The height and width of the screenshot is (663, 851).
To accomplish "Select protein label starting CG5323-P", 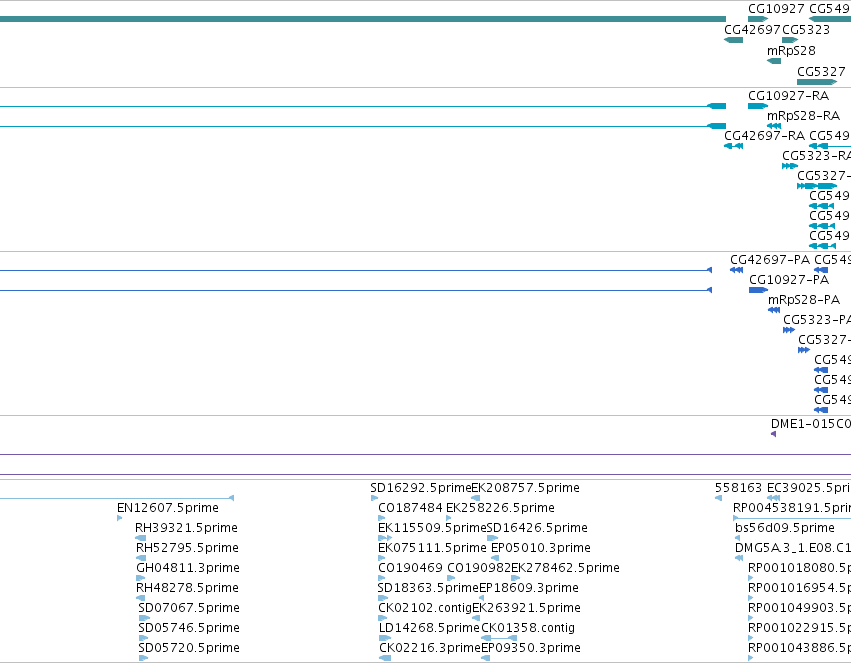I will coord(817,320).
